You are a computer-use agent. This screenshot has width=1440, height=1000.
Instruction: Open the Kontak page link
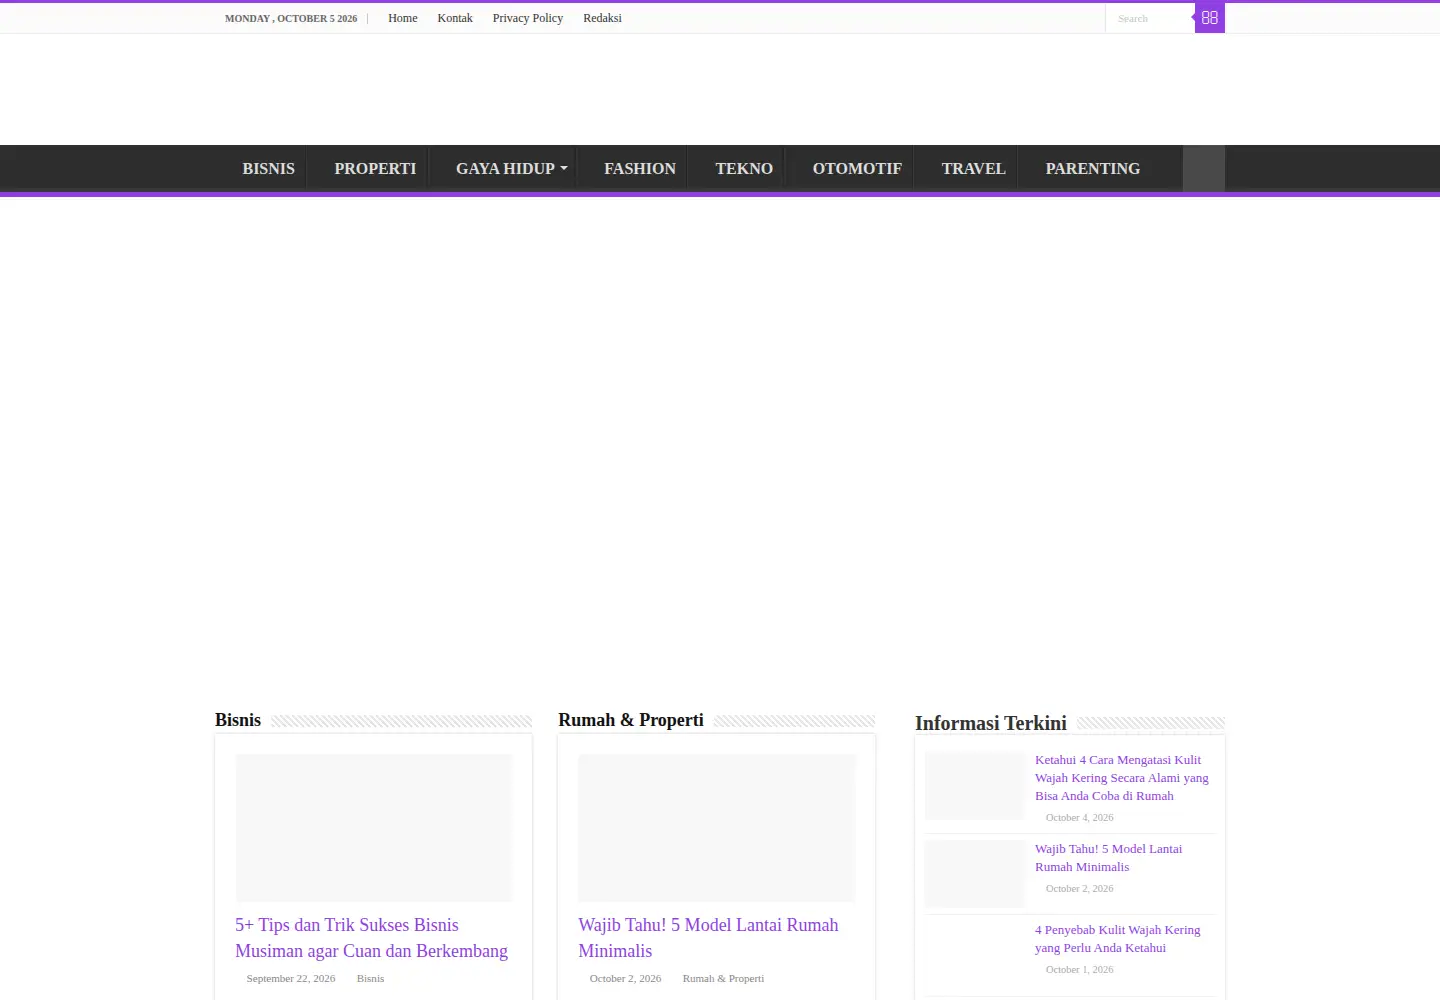[455, 18]
